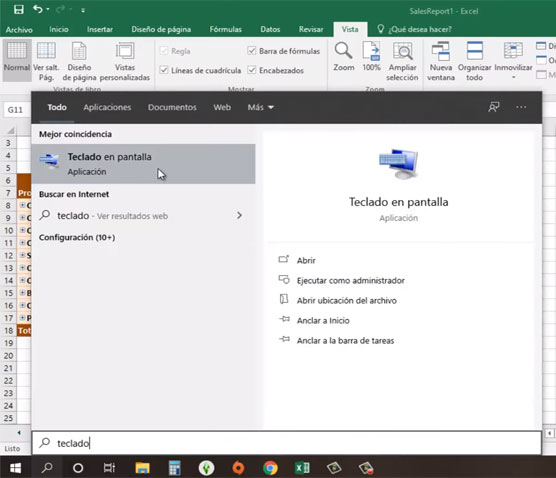Image resolution: width=556 pixels, height=478 pixels.
Task: Expand the outline group on row 12
Action: pyautogui.click(x=22, y=255)
